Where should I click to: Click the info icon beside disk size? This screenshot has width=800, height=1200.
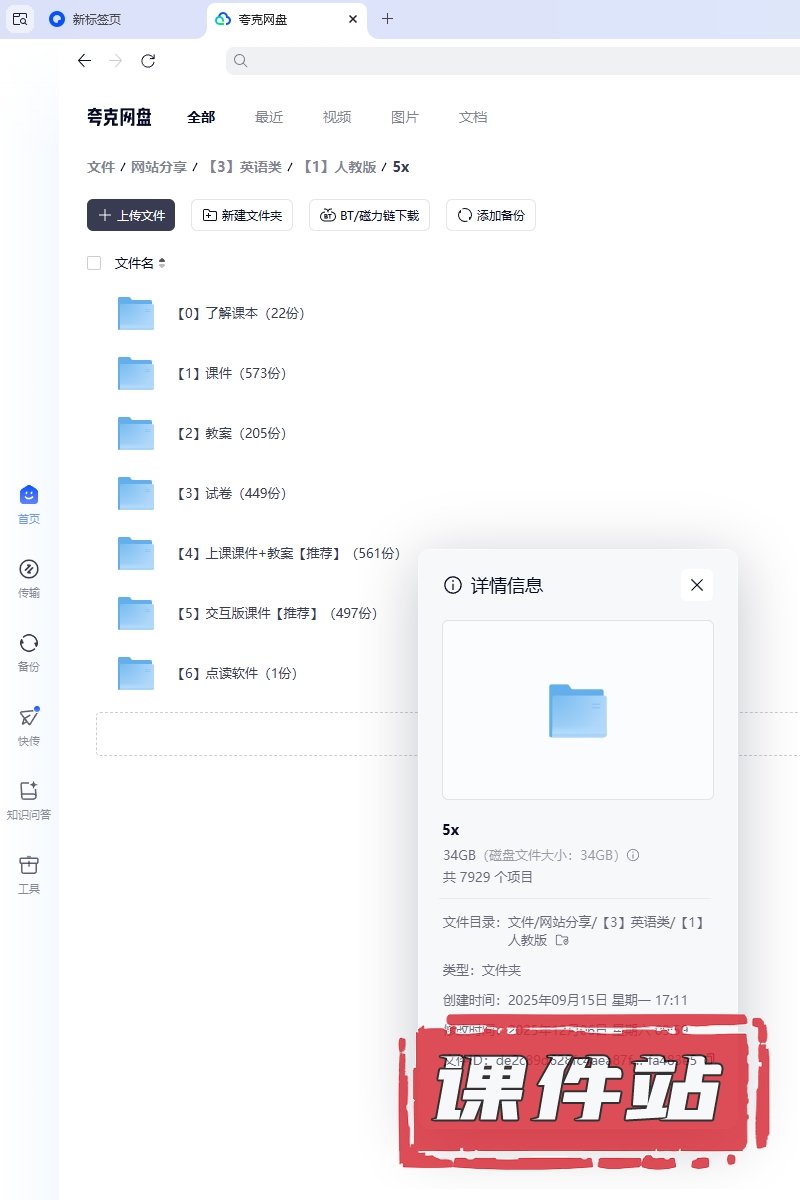[633, 855]
